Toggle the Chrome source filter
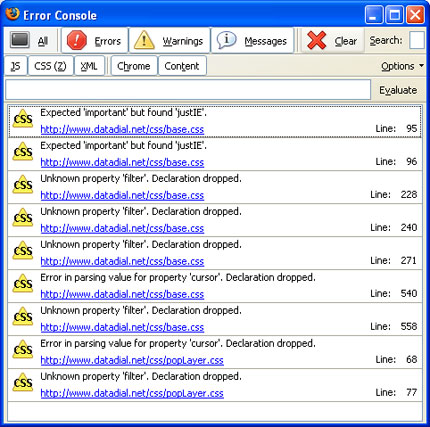This screenshot has width=430, height=427. [x=134, y=66]
